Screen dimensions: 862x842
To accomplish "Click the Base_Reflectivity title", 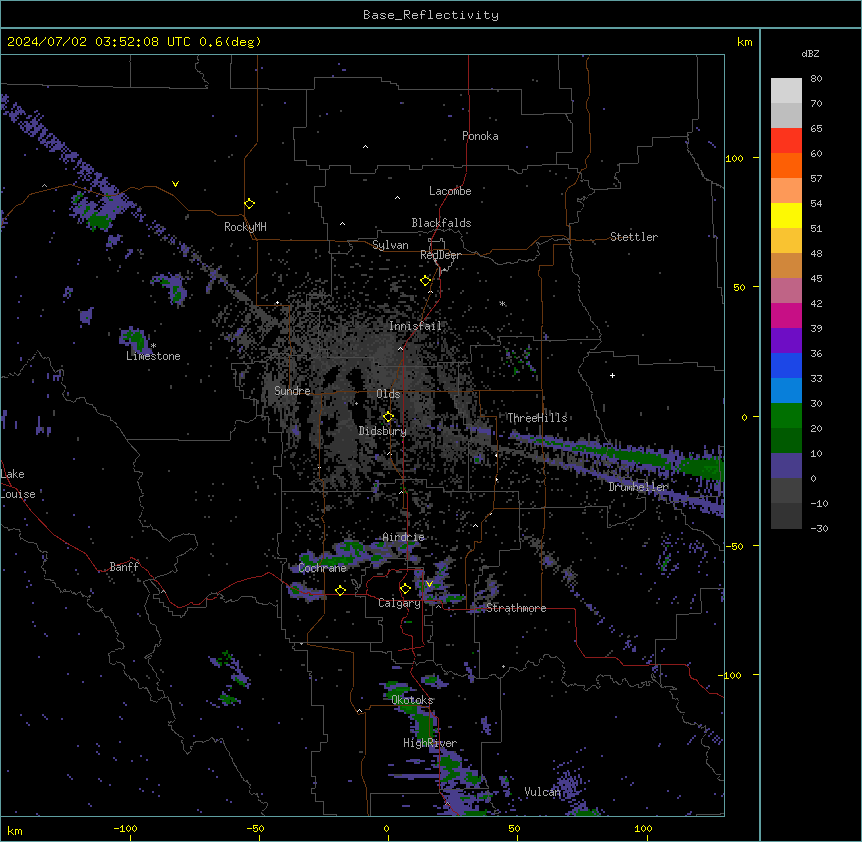I will 431,15.
